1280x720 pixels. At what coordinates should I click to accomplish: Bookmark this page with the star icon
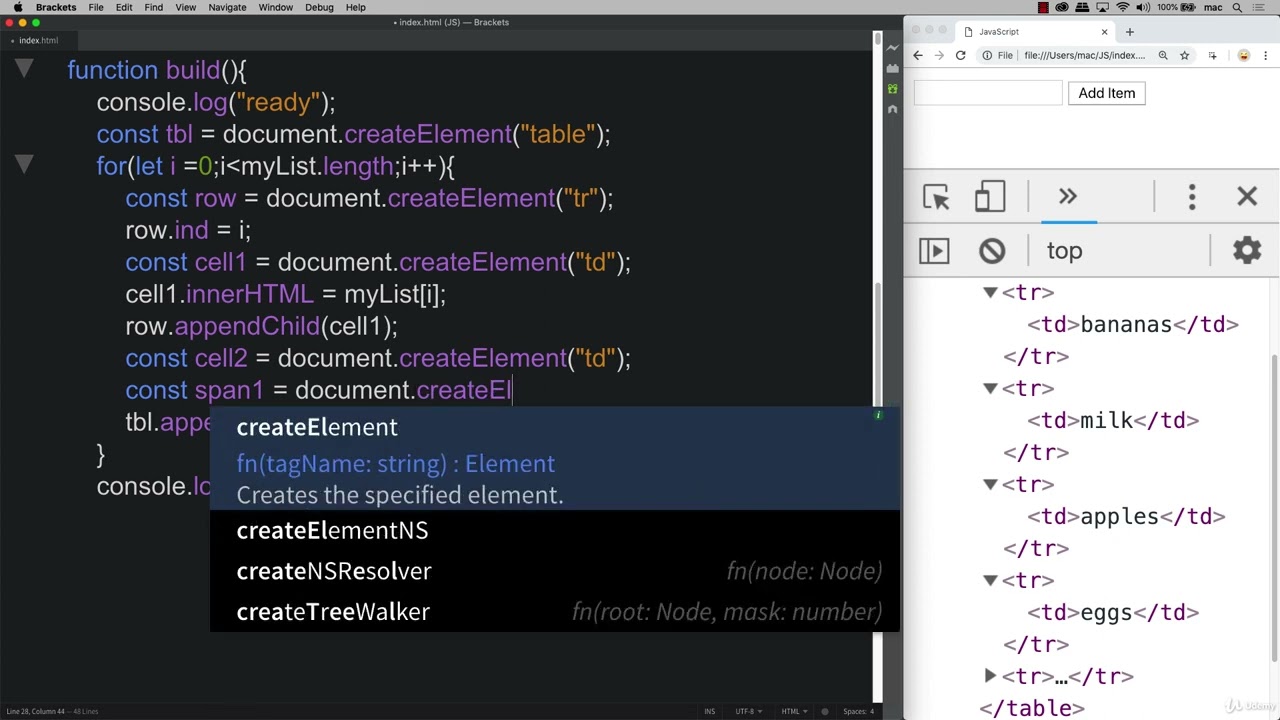[x=1184, y=56]
